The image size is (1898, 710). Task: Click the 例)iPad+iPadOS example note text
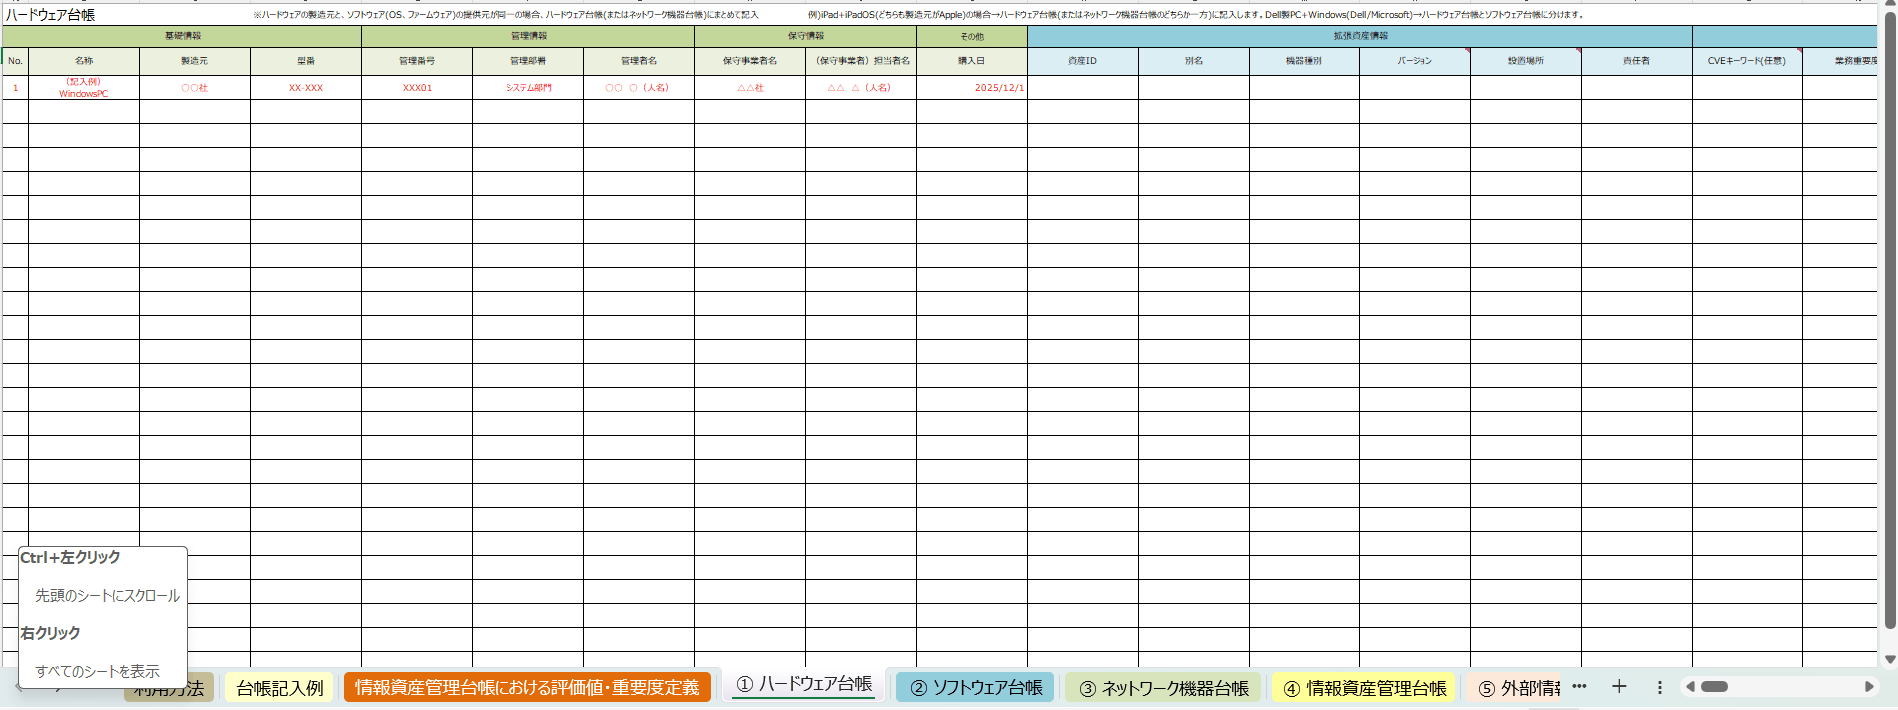pos(1196,15)
